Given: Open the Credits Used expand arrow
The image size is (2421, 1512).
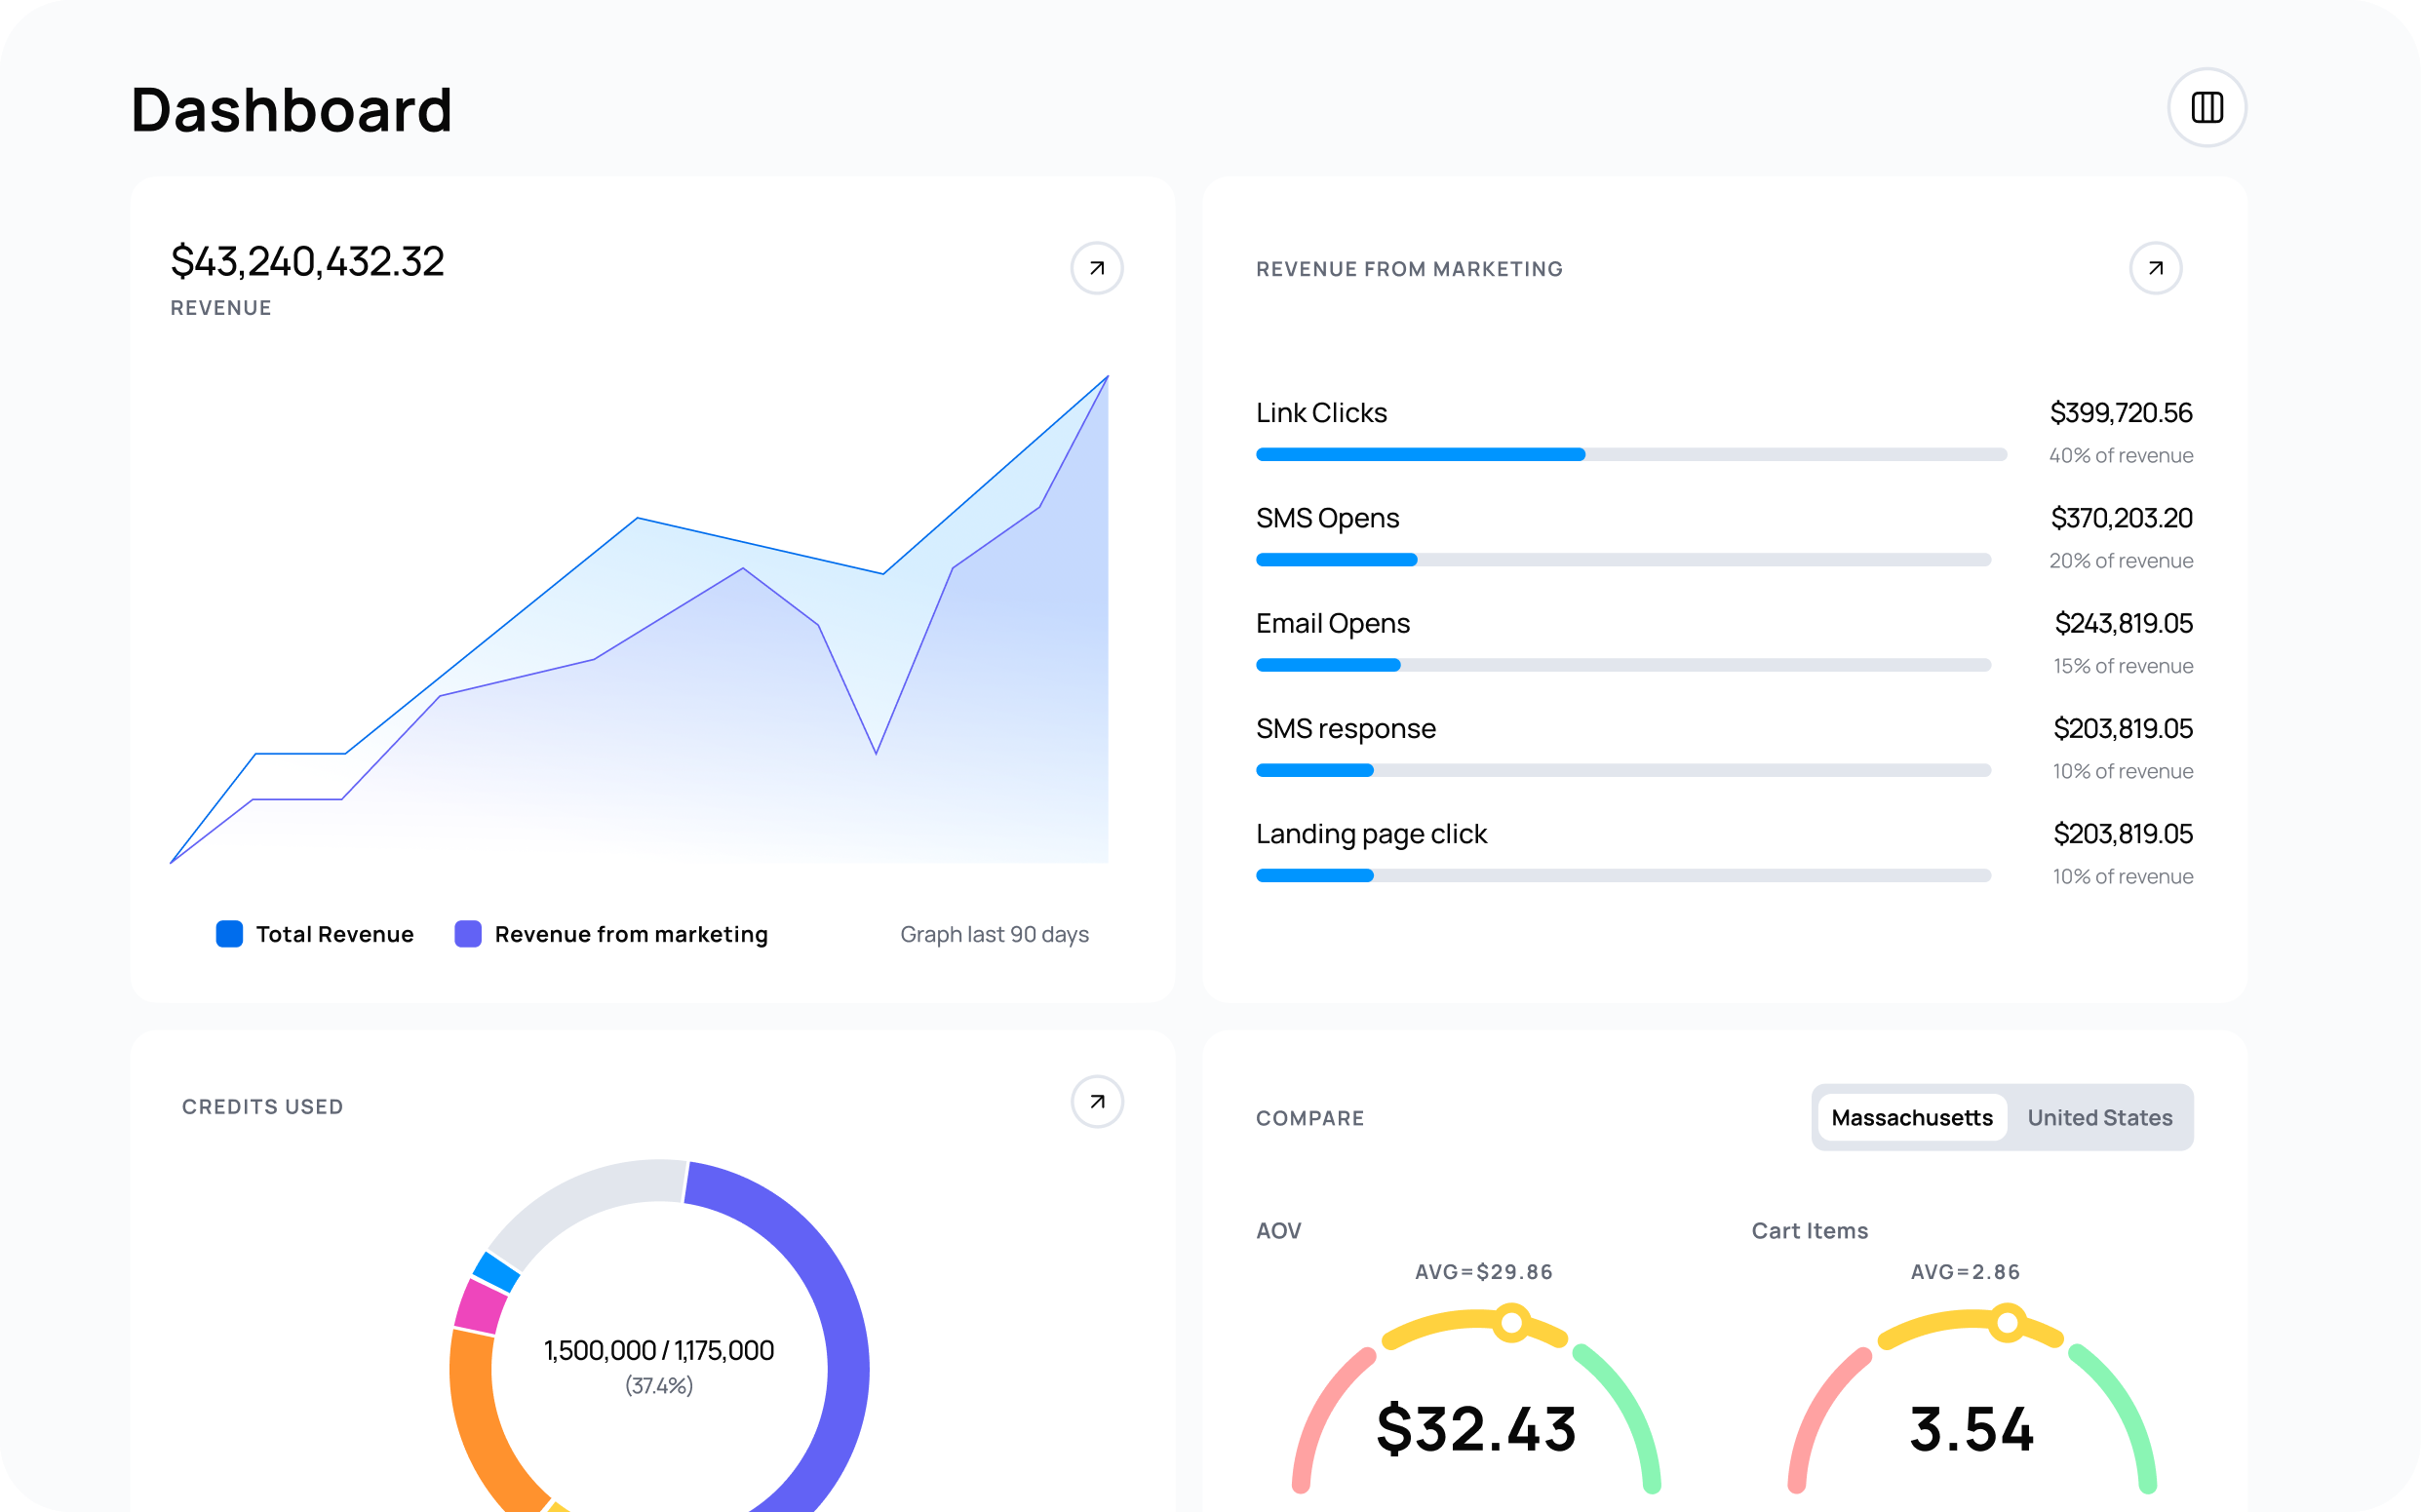Looking at the screenshot, I should click(1096, 1101).
